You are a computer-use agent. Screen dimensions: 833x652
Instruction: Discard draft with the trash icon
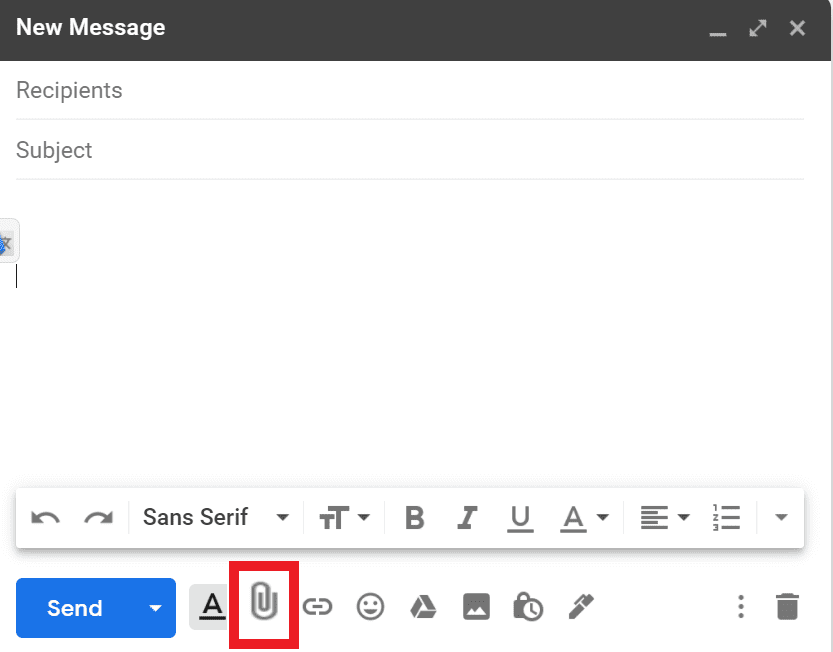pyautogui.click(x=787, y=607)
